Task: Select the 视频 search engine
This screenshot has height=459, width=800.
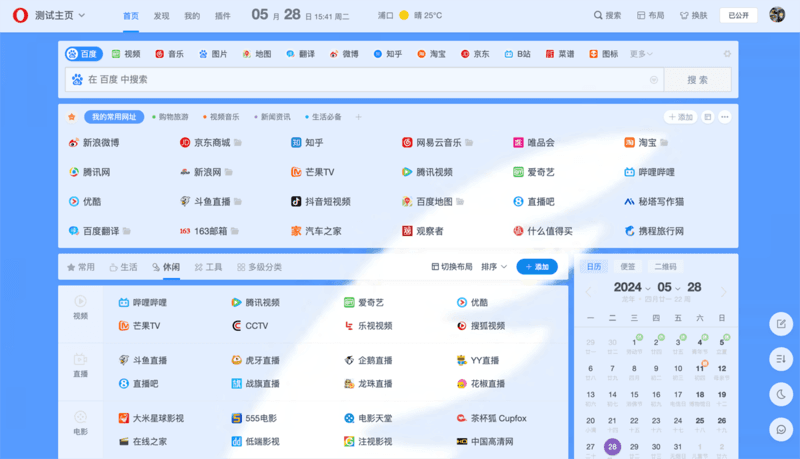Action: click(126, 54)
